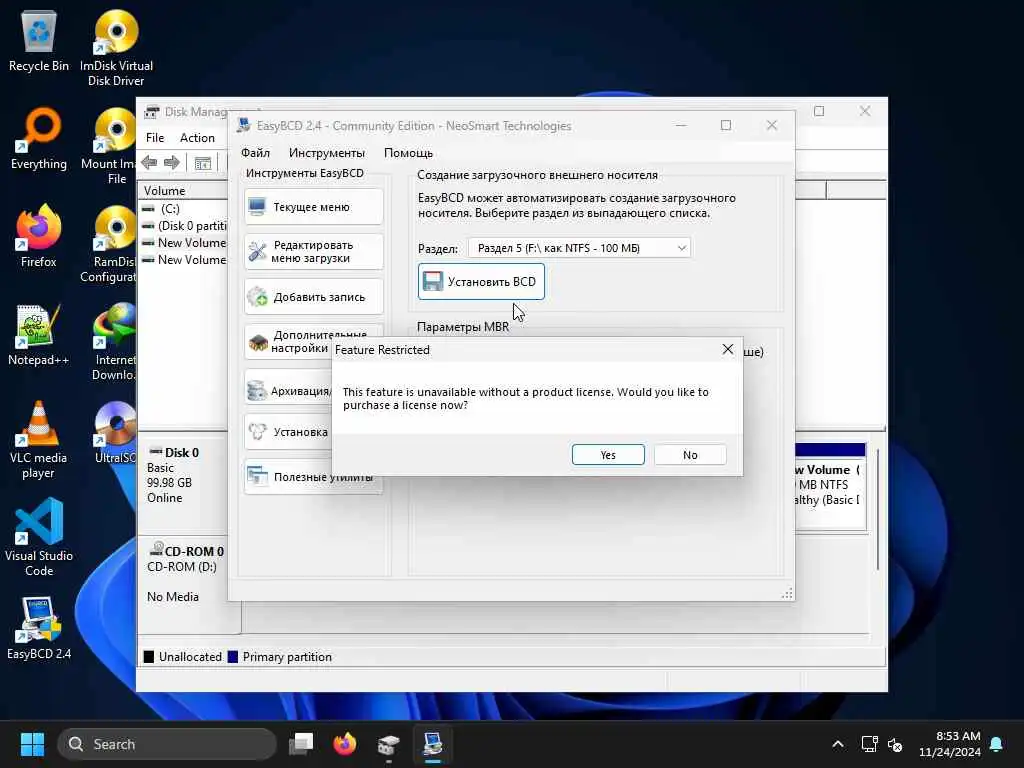This screenshot has height=768, width=1024.
Task: Click Unallocated black legend swatch
Action: pos(149,657)
